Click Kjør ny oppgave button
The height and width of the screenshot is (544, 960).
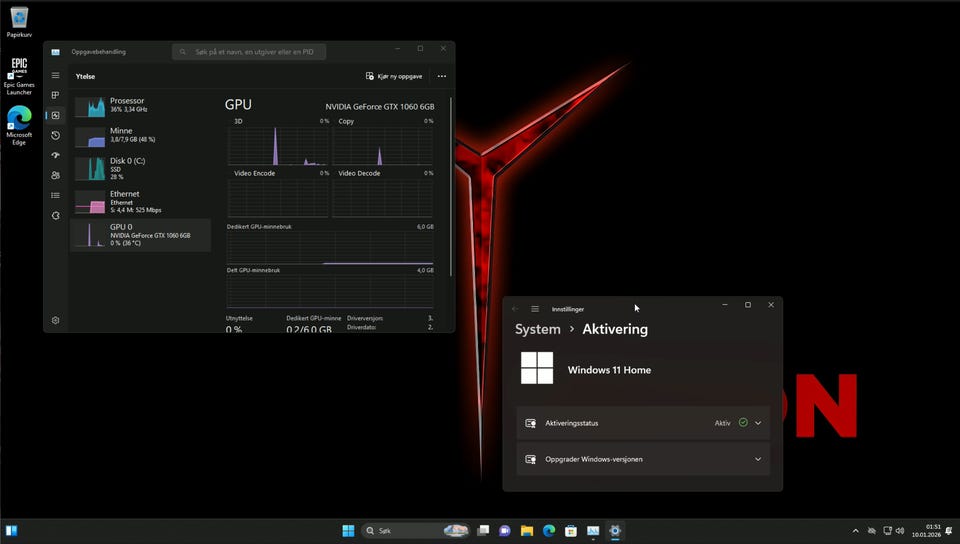(394, 76)
